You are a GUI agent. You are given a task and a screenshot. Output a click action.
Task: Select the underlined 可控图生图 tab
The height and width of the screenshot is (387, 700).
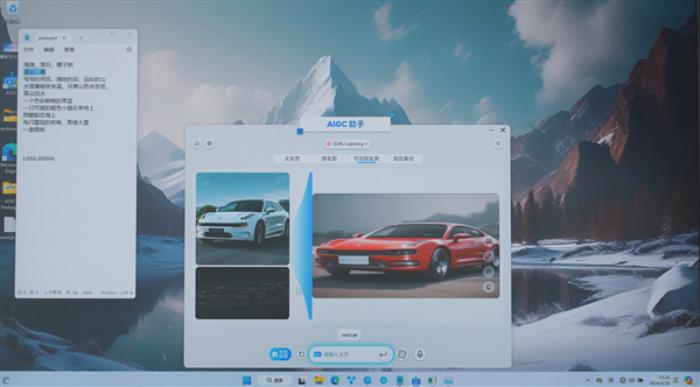(366, 158)
